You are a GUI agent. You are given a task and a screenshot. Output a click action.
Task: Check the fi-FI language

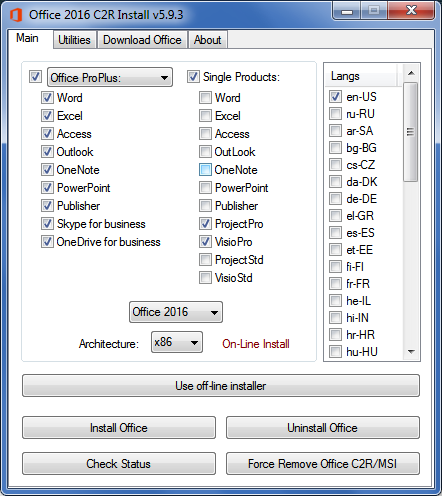pyautogui.click(x=335, y=267)
